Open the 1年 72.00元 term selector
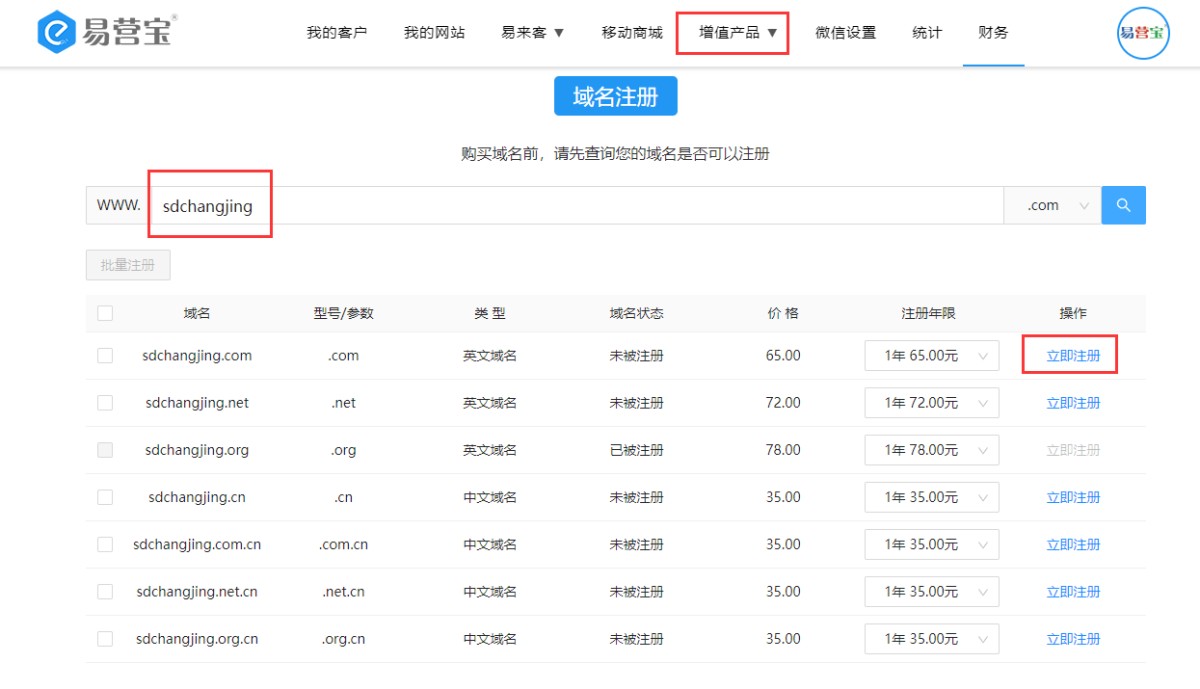The height and width of the screenshot is (689, 1200). pos(931,403)
